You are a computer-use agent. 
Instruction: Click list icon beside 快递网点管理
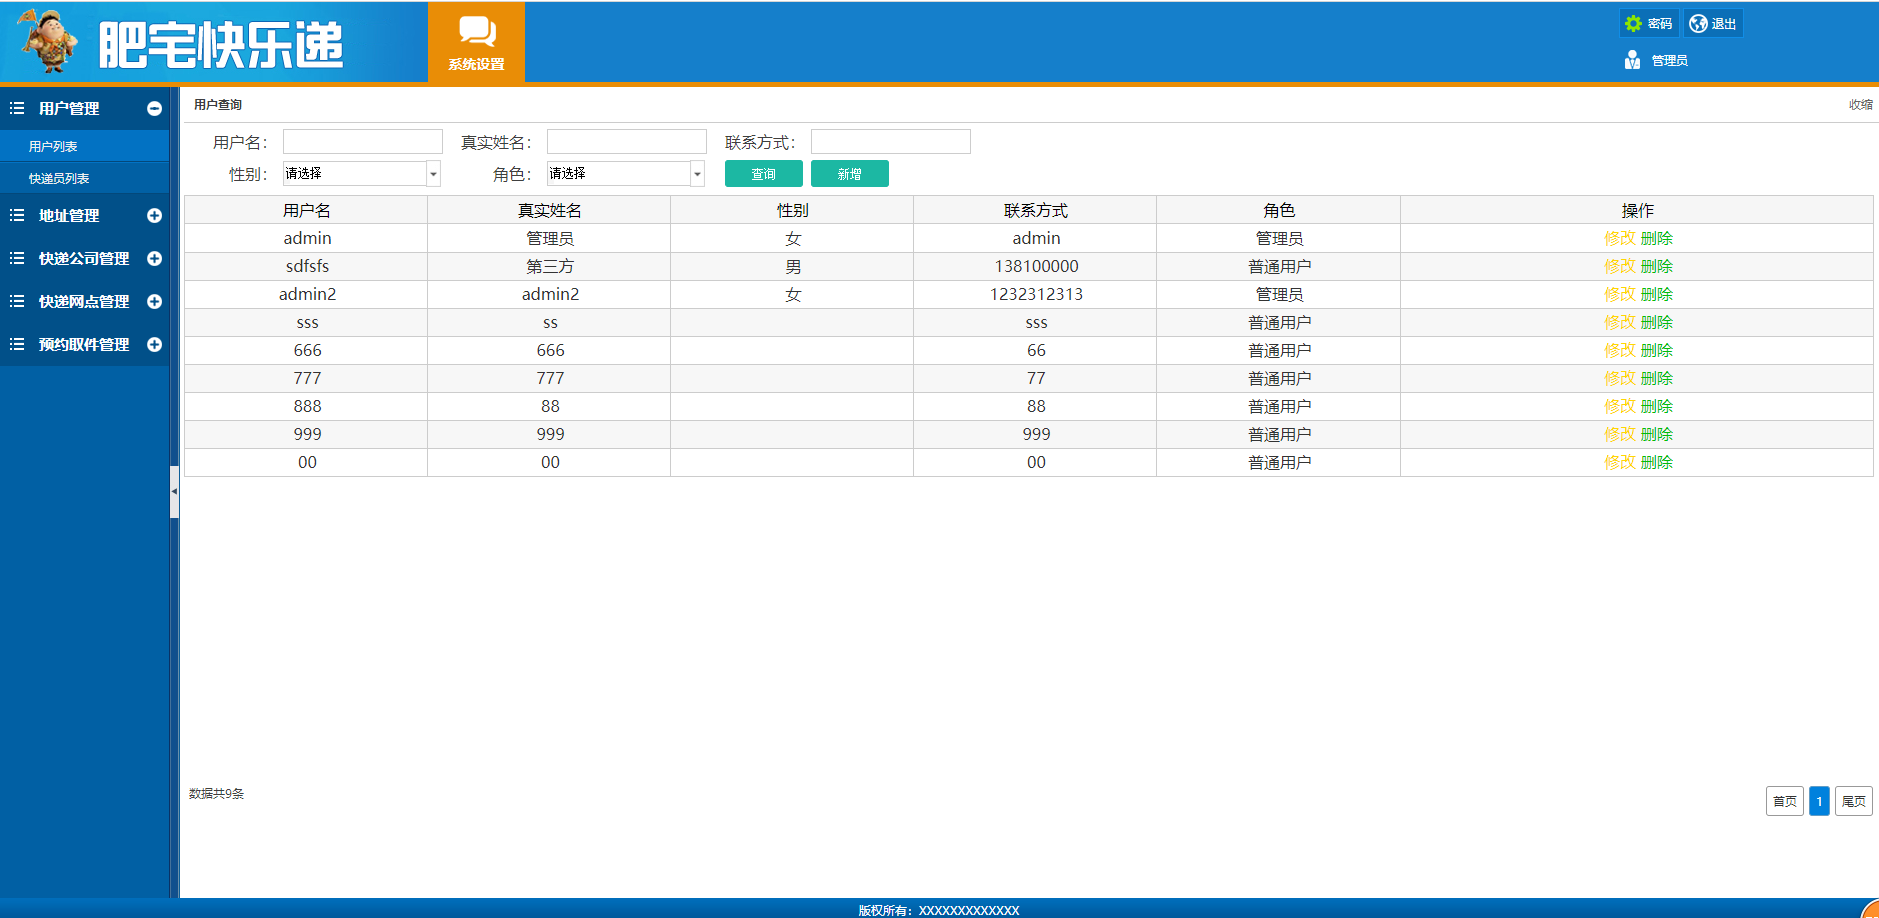17,301
